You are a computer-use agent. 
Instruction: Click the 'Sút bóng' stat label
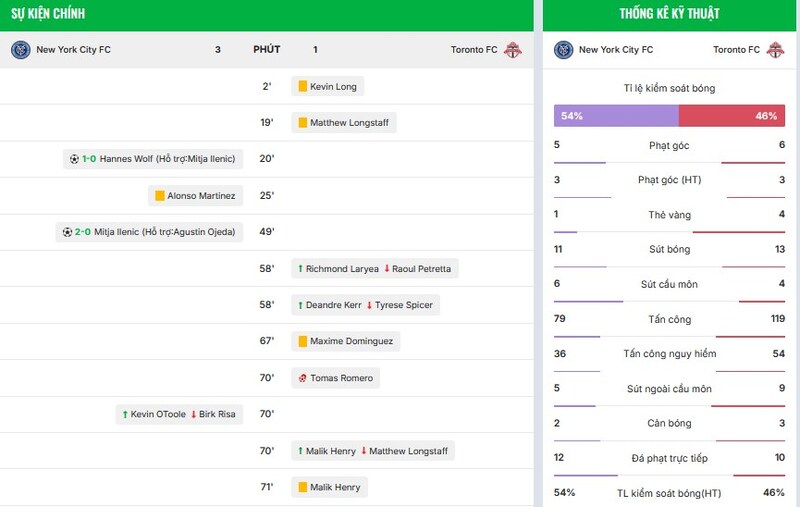coord(669,249)
